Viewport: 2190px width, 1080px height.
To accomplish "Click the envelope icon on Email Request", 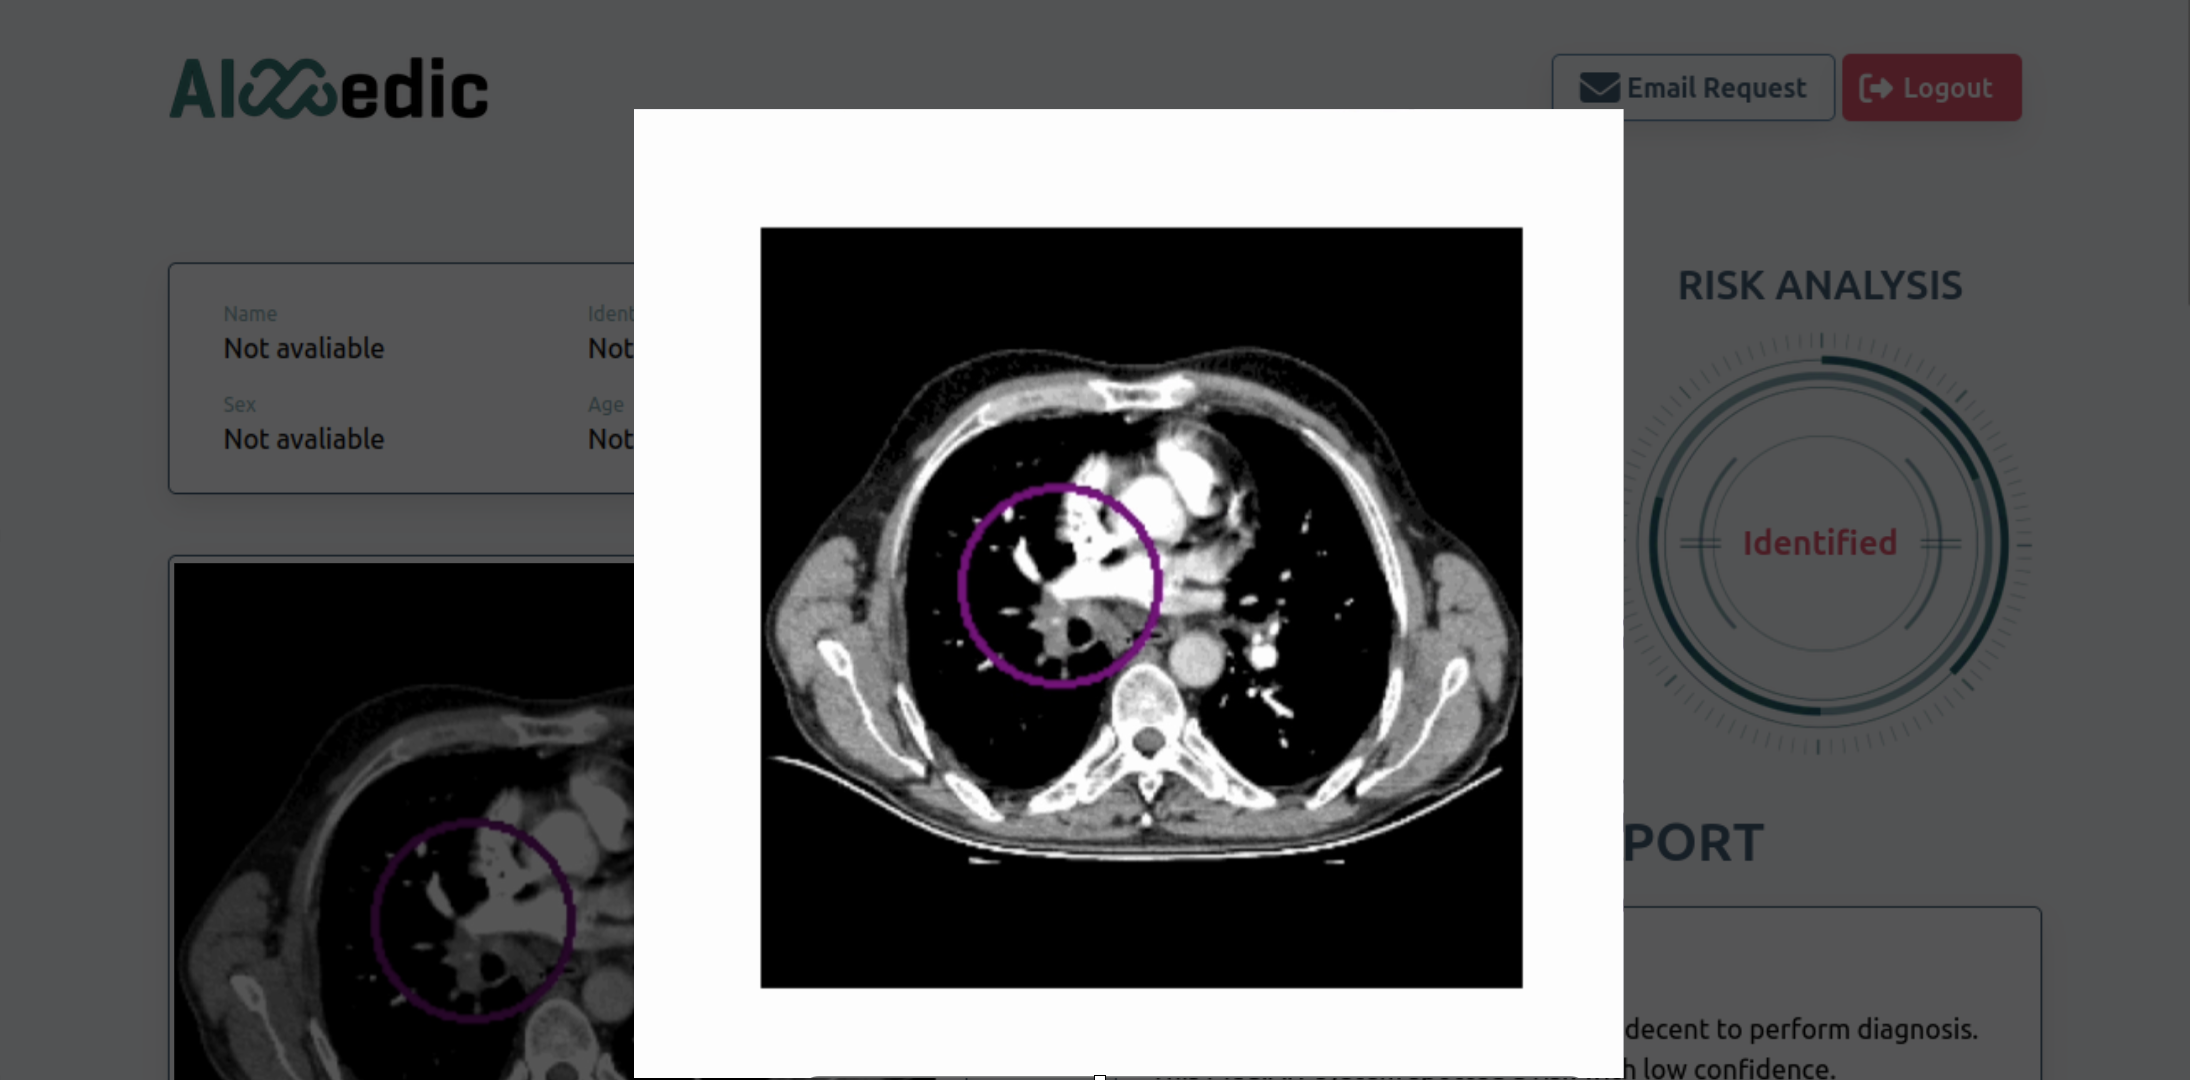I will (x=1599, y=88).
